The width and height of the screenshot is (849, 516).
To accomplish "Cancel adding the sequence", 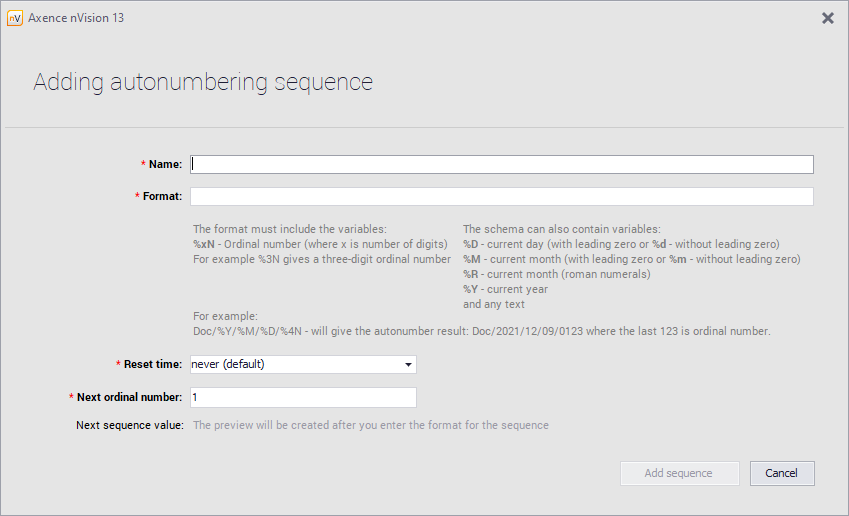I will [x=781, y=473].
